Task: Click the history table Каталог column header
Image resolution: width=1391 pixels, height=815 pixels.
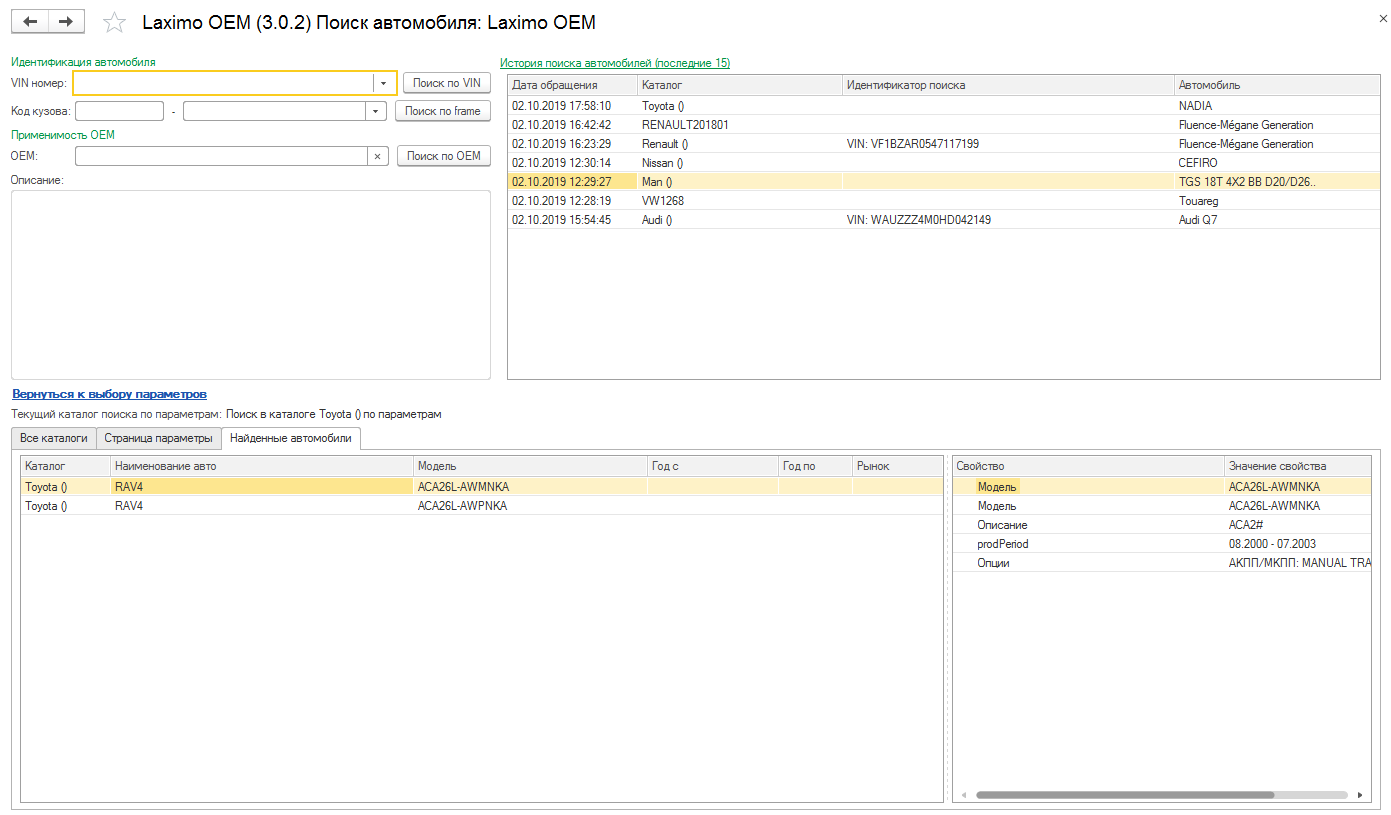Action: pyautogui.click(x=740, y=85)
